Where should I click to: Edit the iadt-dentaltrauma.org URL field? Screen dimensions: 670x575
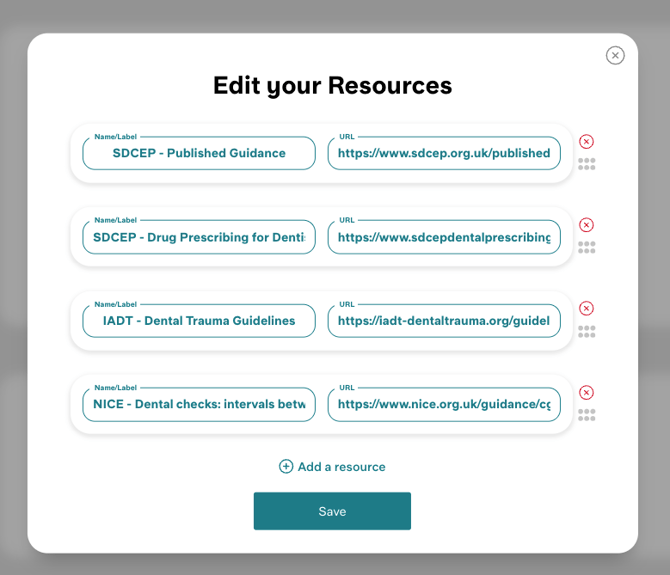(444, 321)
